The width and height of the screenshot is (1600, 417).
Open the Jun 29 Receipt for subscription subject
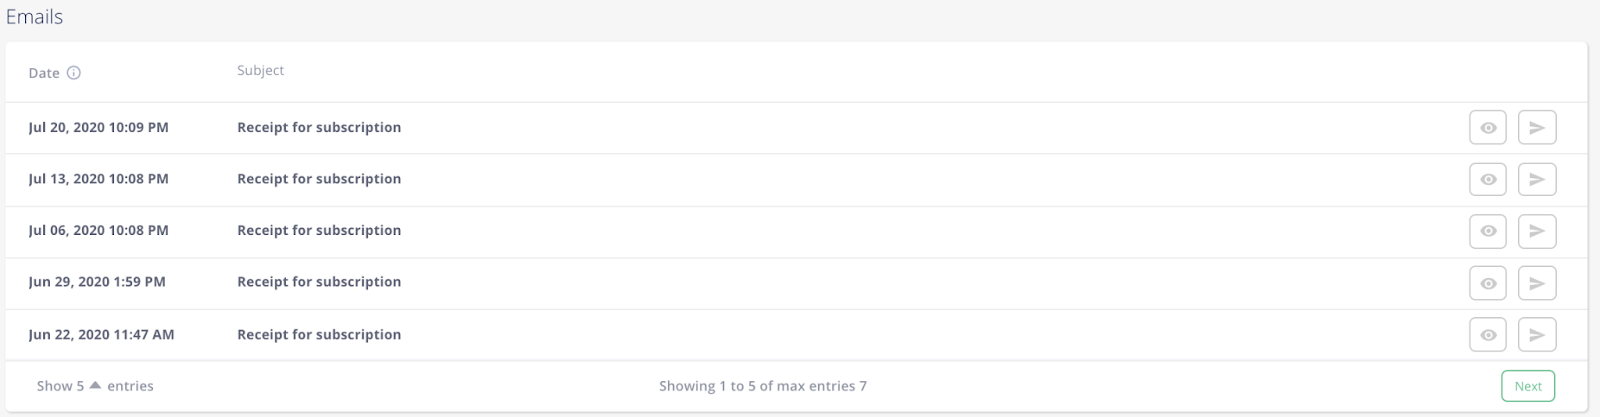319,282
